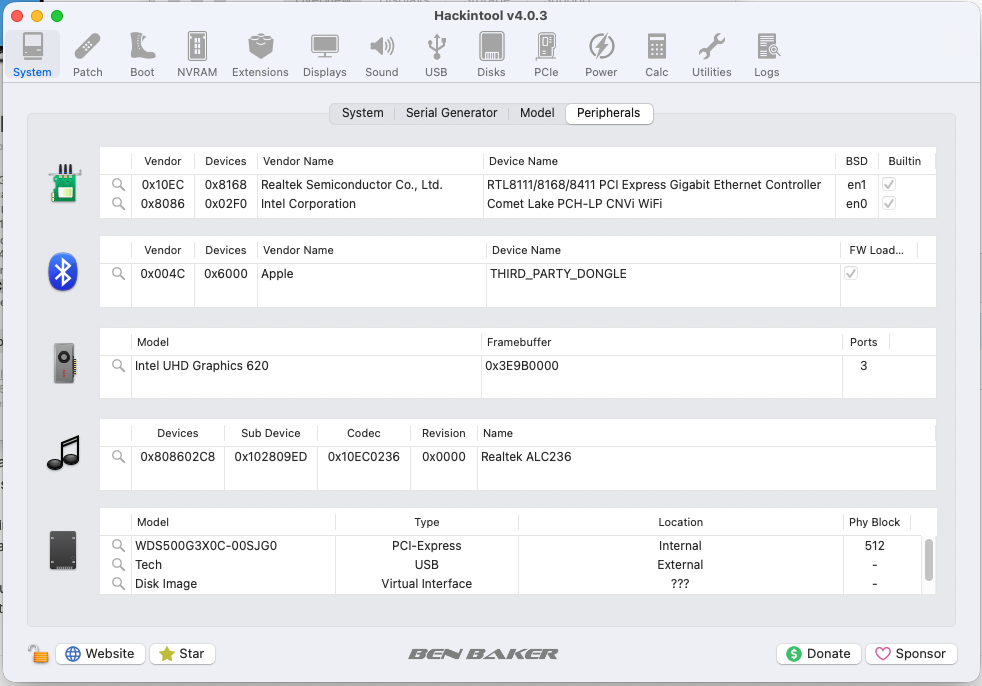Open the Power toolbar section
982x686 pixels.
[x=601, y=55]
